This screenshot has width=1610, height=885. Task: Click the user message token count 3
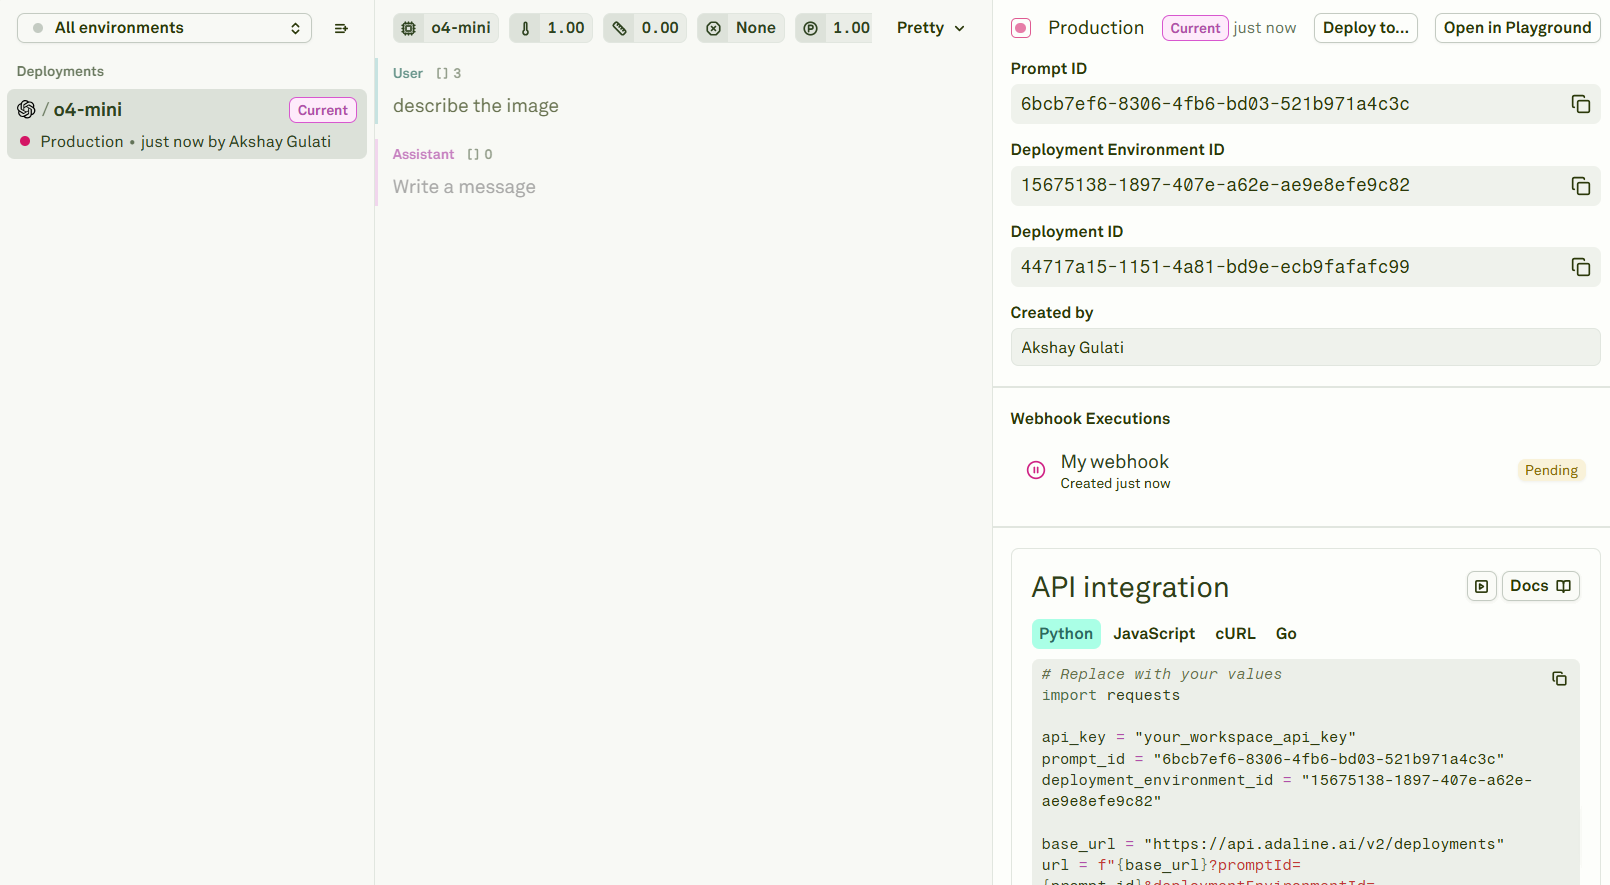(x=449, y=73)
